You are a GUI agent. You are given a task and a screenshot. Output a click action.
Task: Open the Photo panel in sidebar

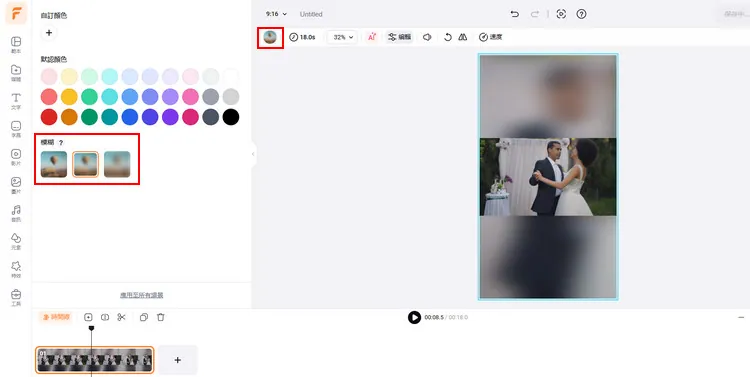click(16, 185)
